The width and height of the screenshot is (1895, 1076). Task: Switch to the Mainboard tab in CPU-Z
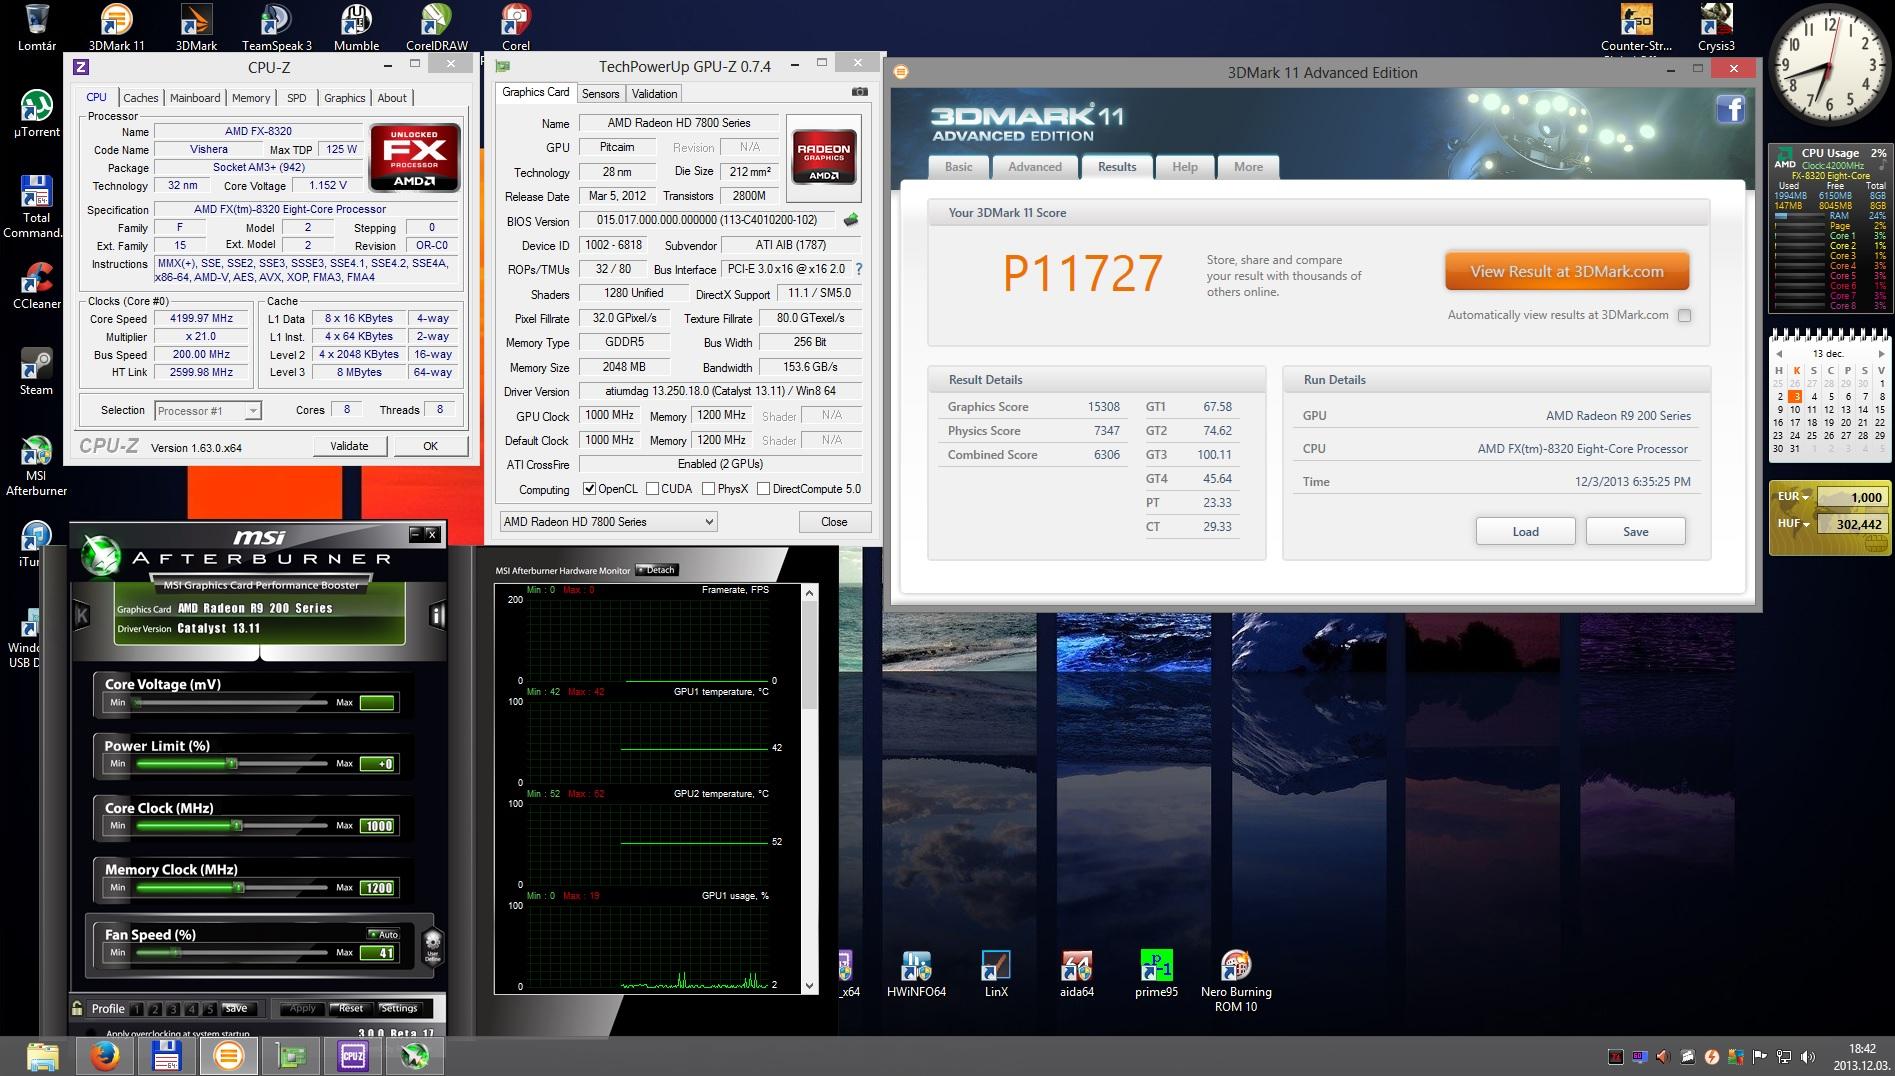195,98
